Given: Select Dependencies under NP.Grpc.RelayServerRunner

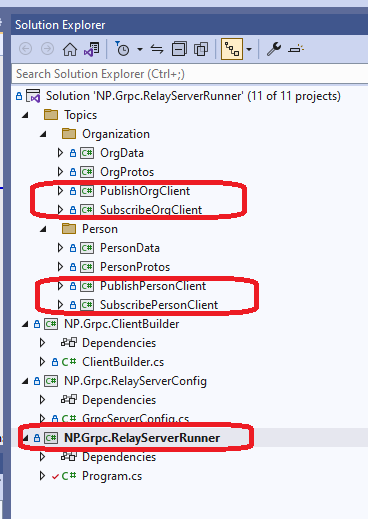Looking at the screenshot, I should point(119,457).
